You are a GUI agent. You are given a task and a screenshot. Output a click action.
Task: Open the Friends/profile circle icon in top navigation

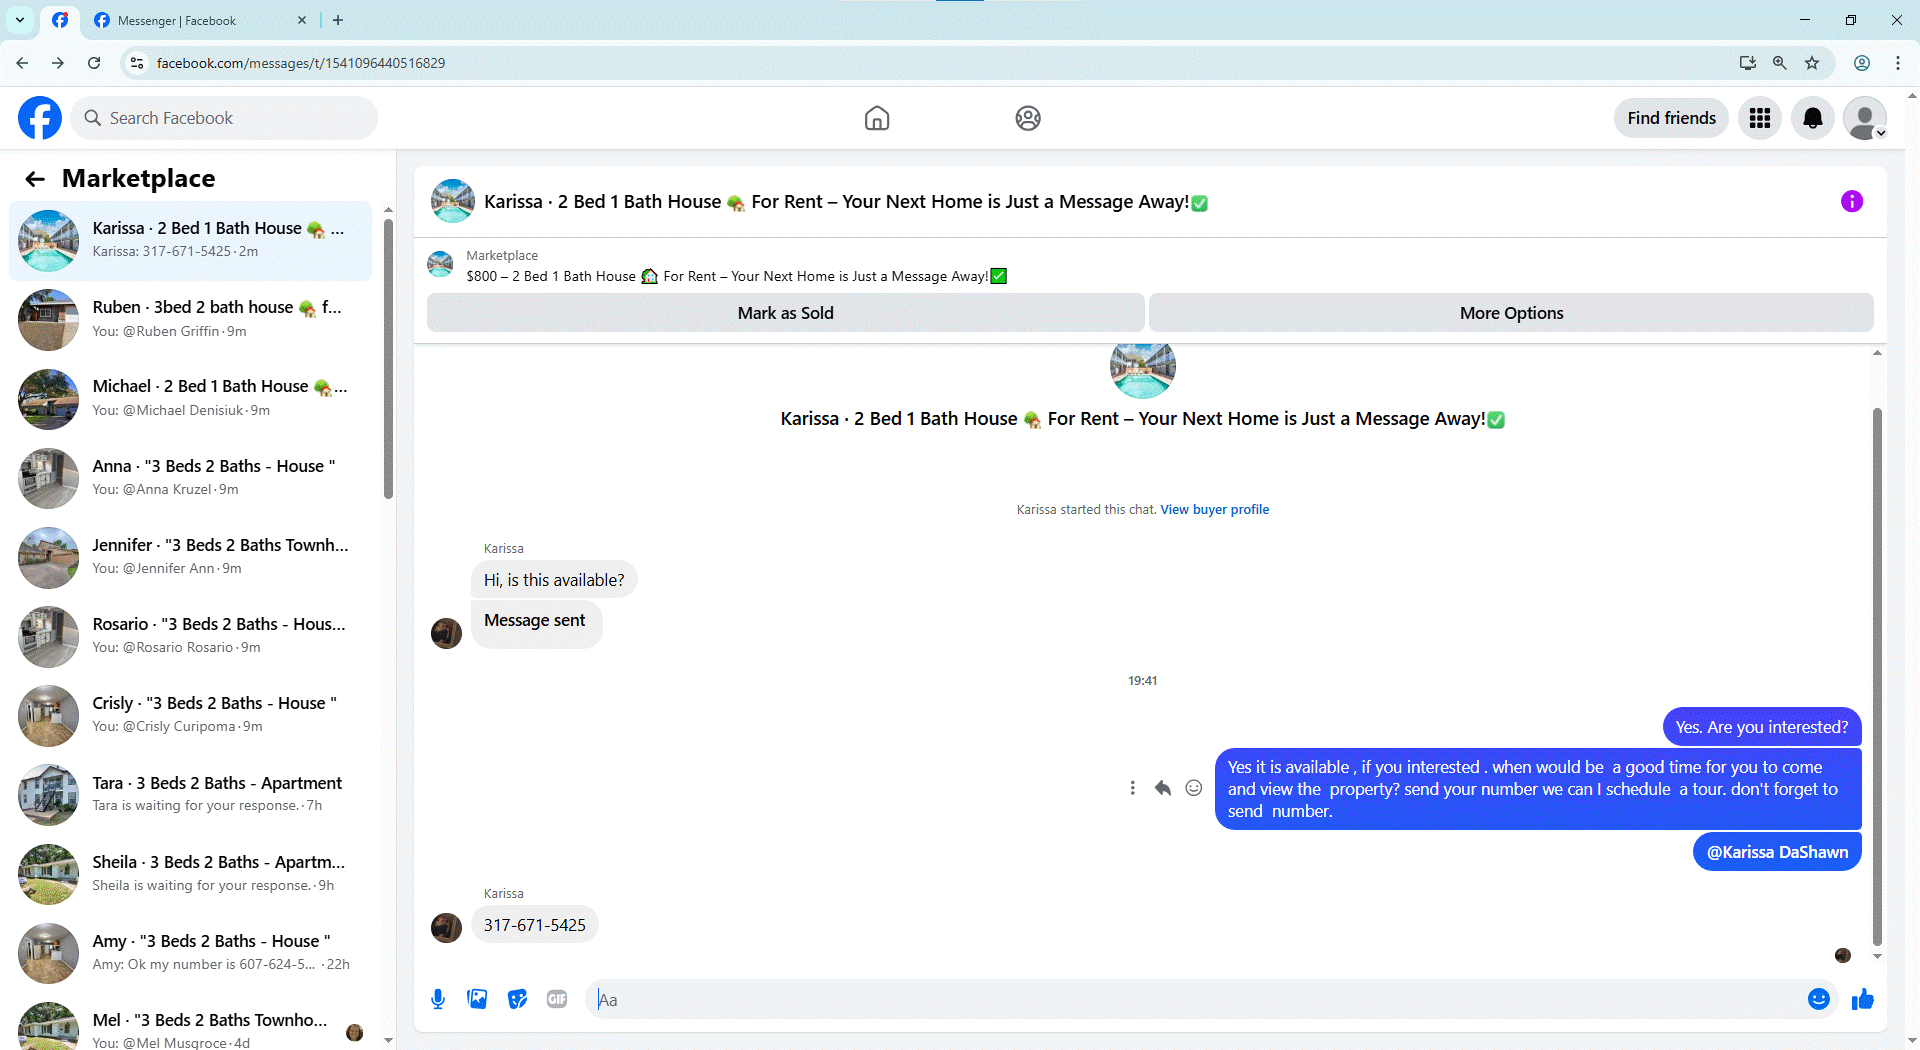click(1028, 118)
